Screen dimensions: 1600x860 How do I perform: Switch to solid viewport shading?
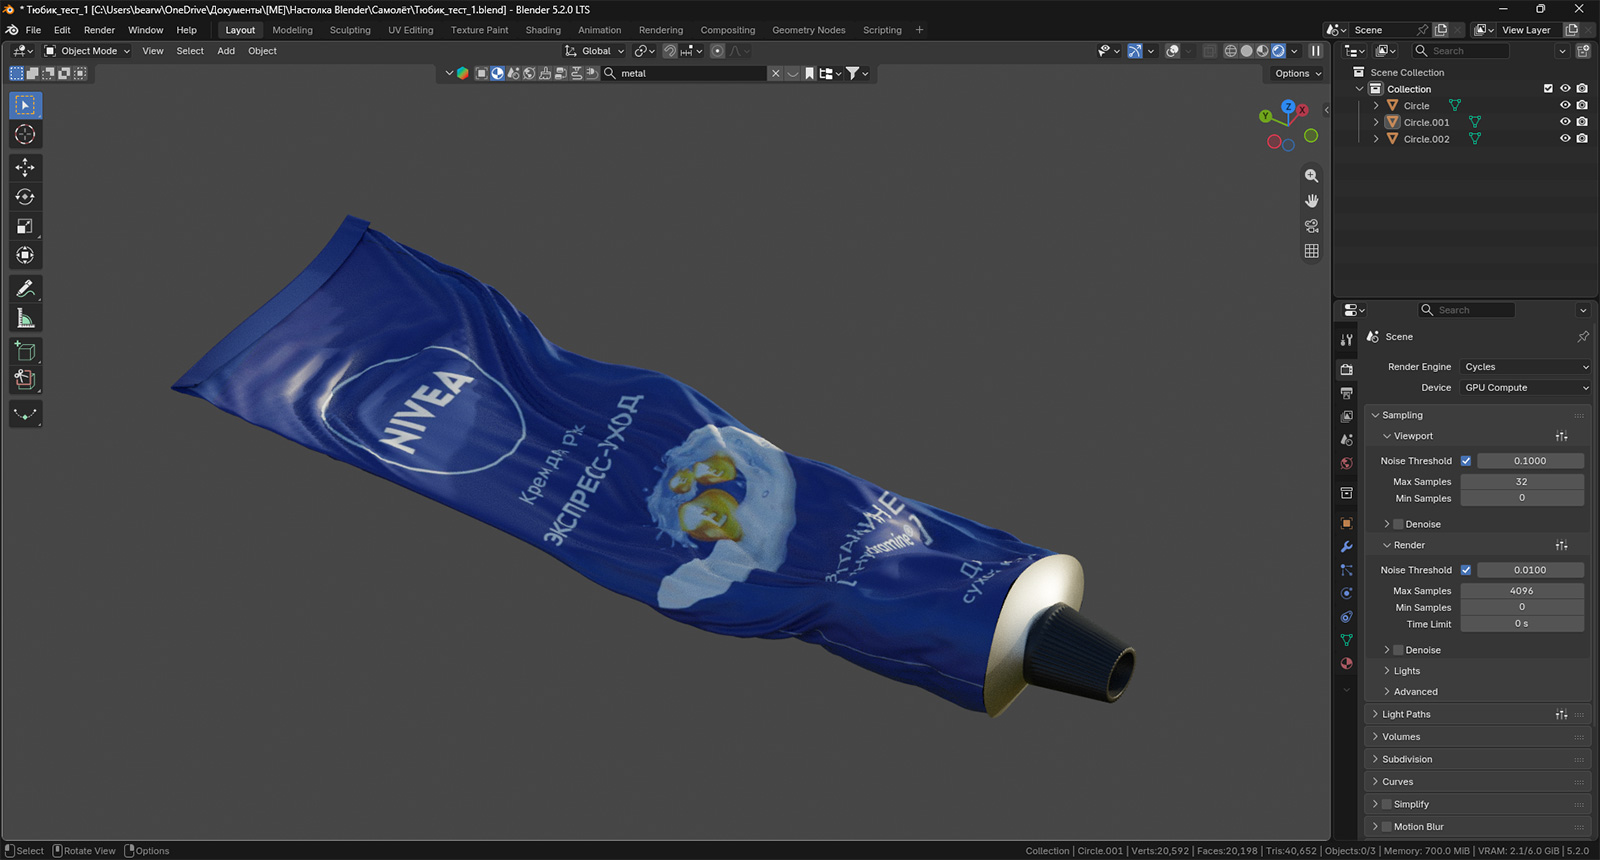[1246, 51]
